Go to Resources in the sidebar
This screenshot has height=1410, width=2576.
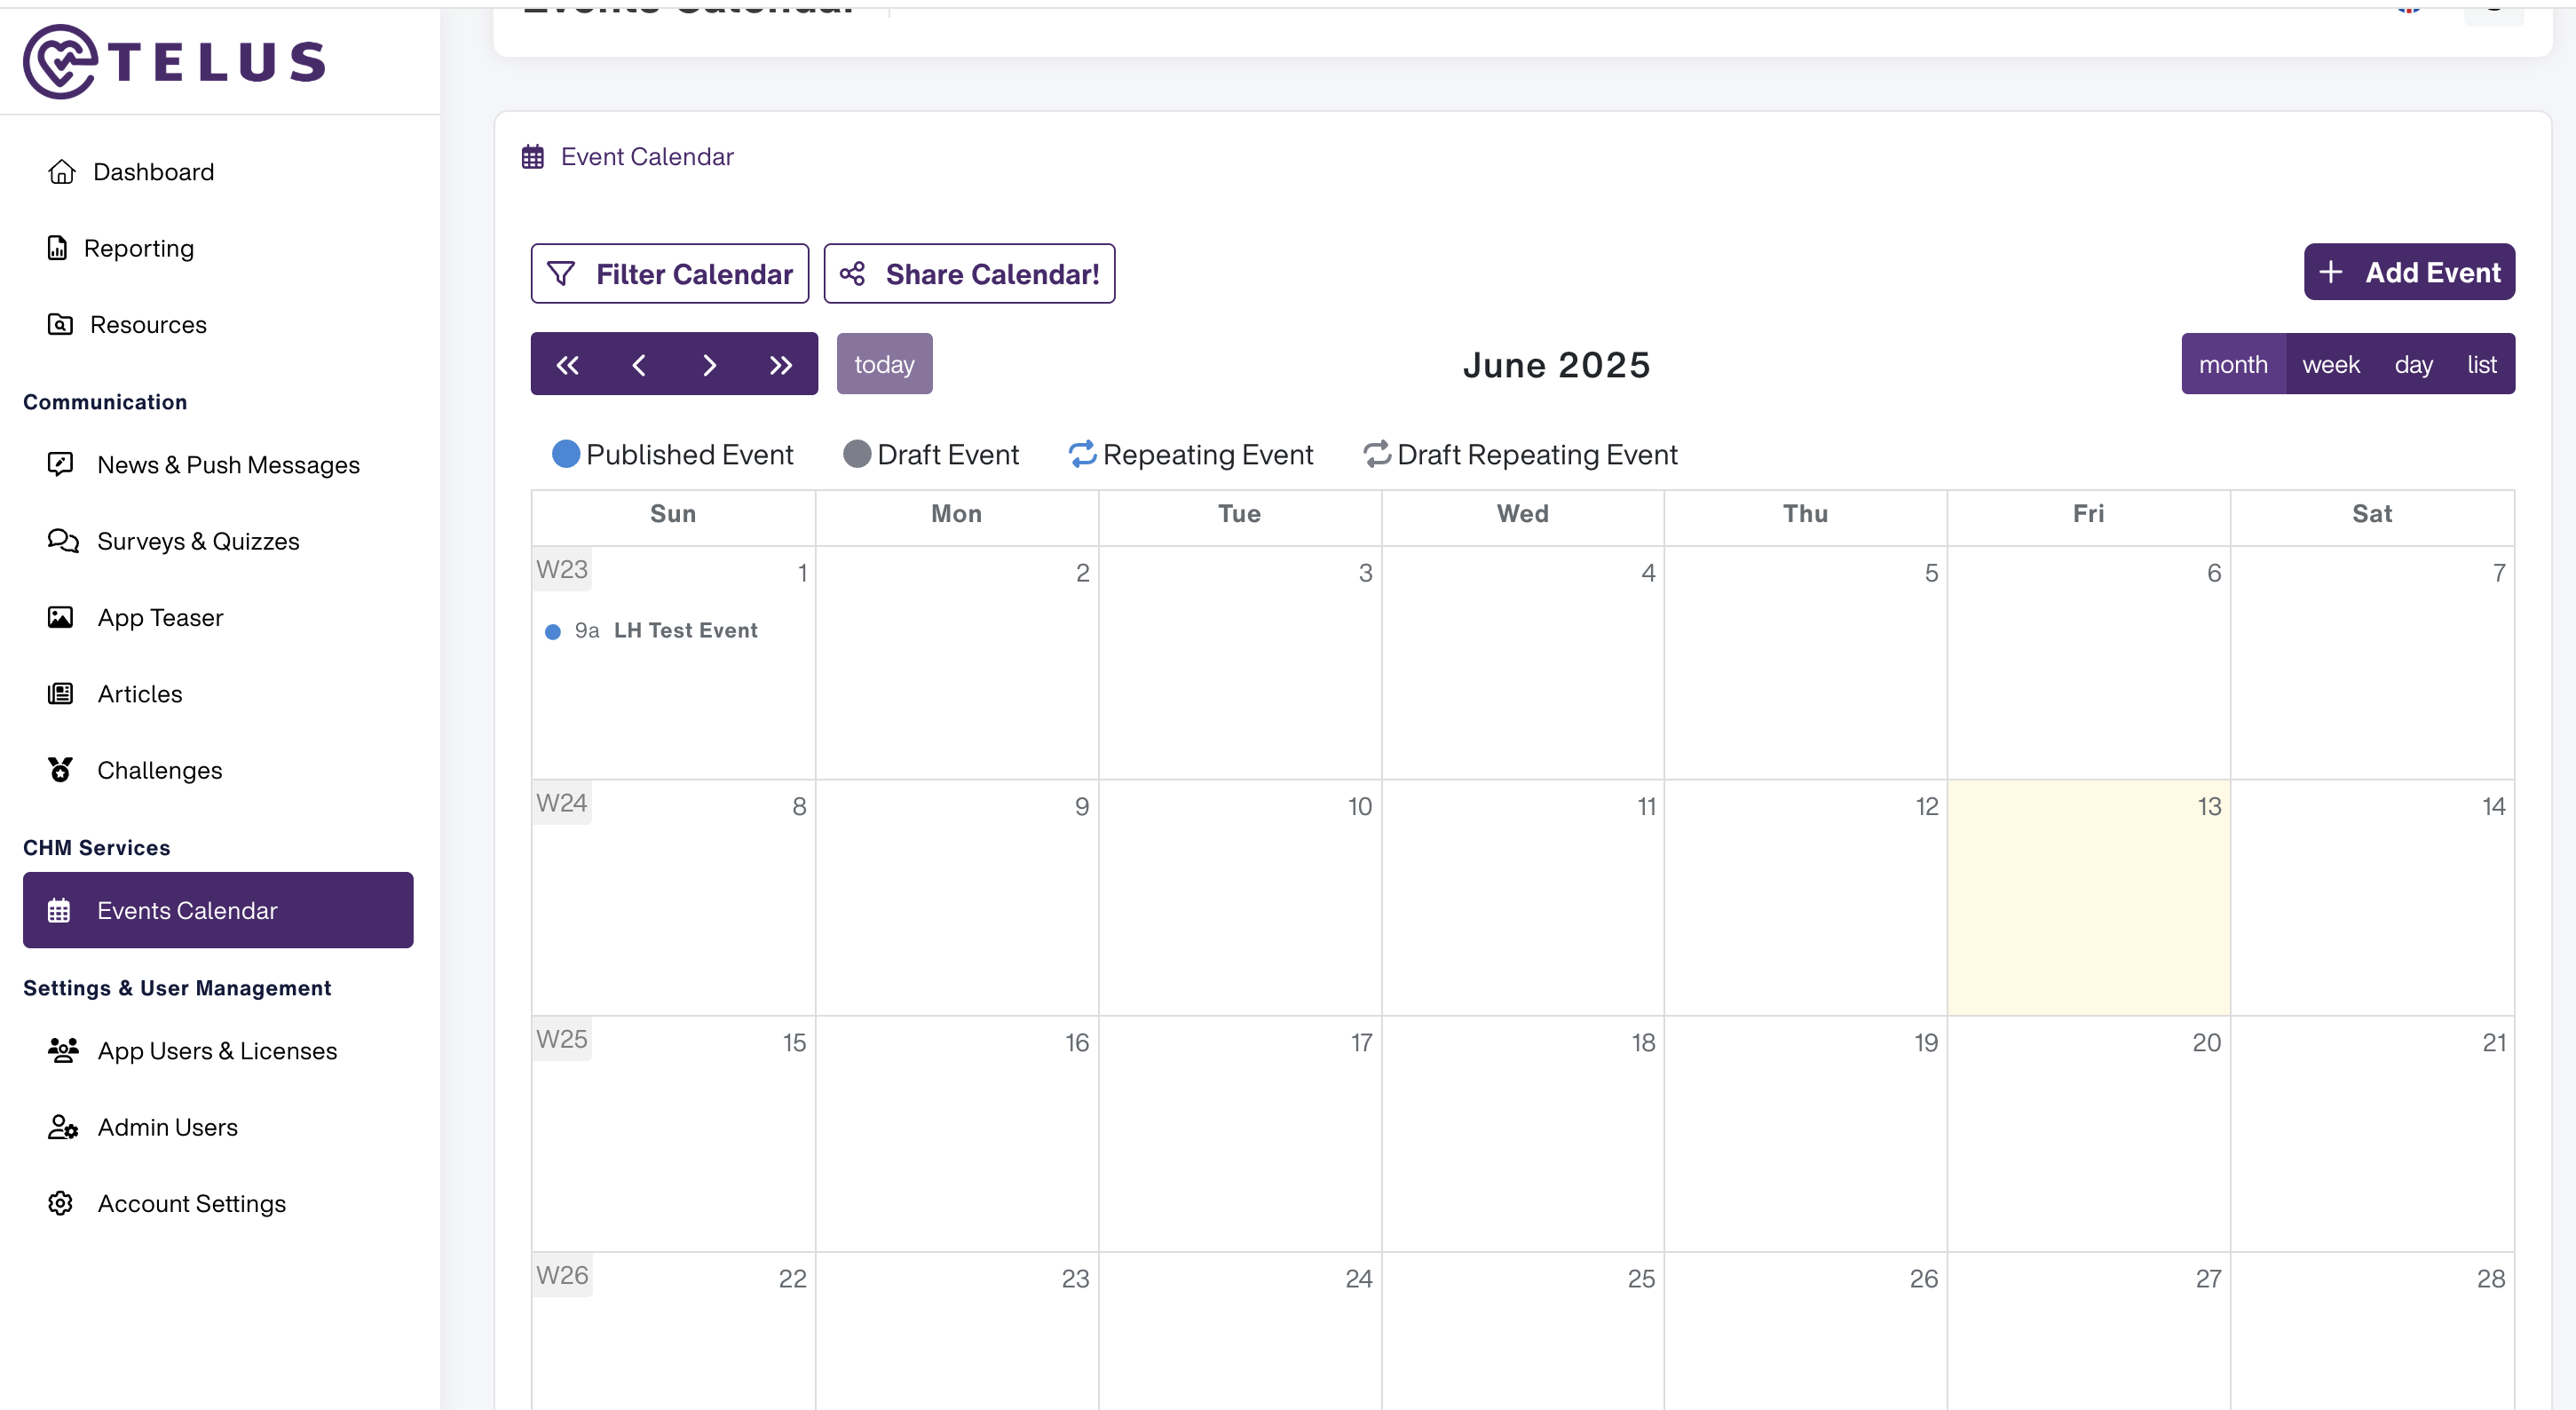tap(147, 325)
